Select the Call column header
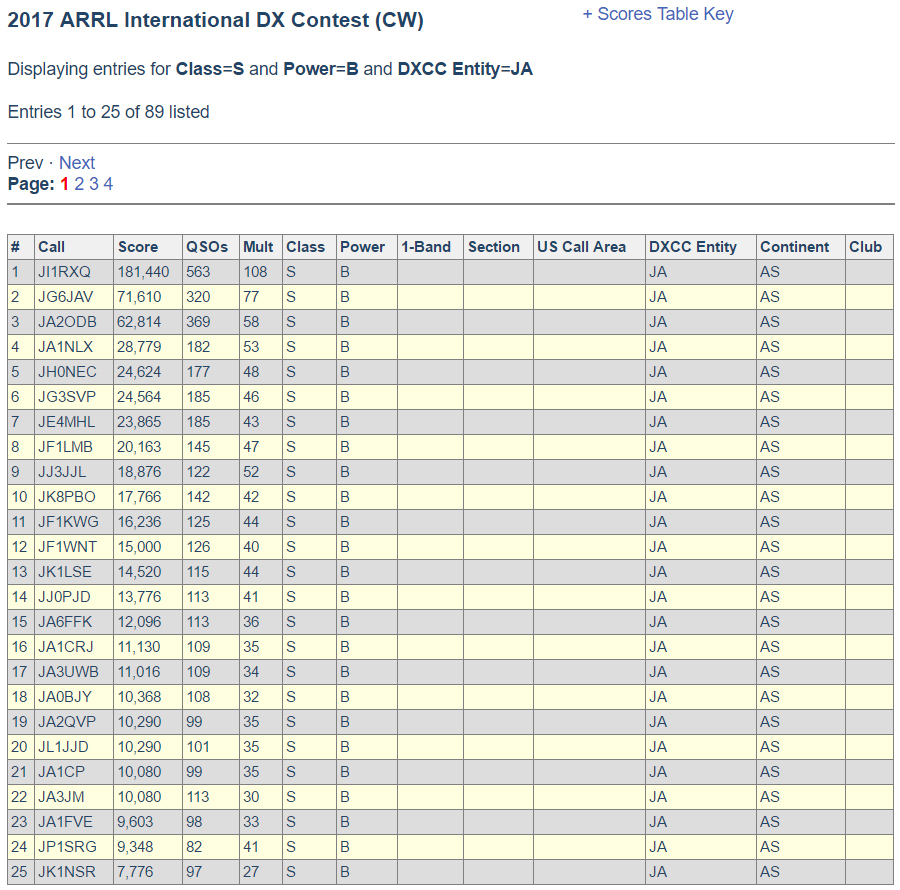This screenshot has width=900, height=890. point(52,247)
